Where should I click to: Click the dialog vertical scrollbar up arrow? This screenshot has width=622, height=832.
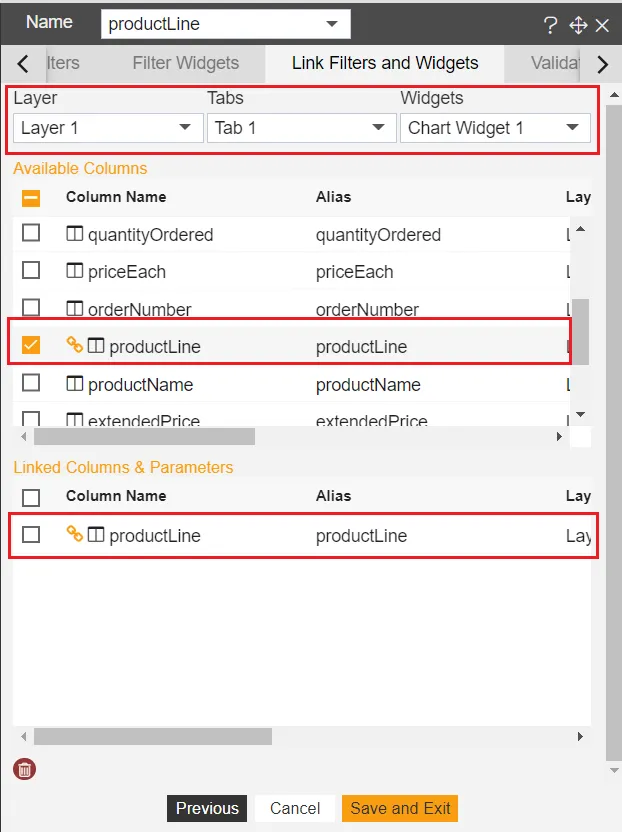pyautogui.click(x=614, y=96)
